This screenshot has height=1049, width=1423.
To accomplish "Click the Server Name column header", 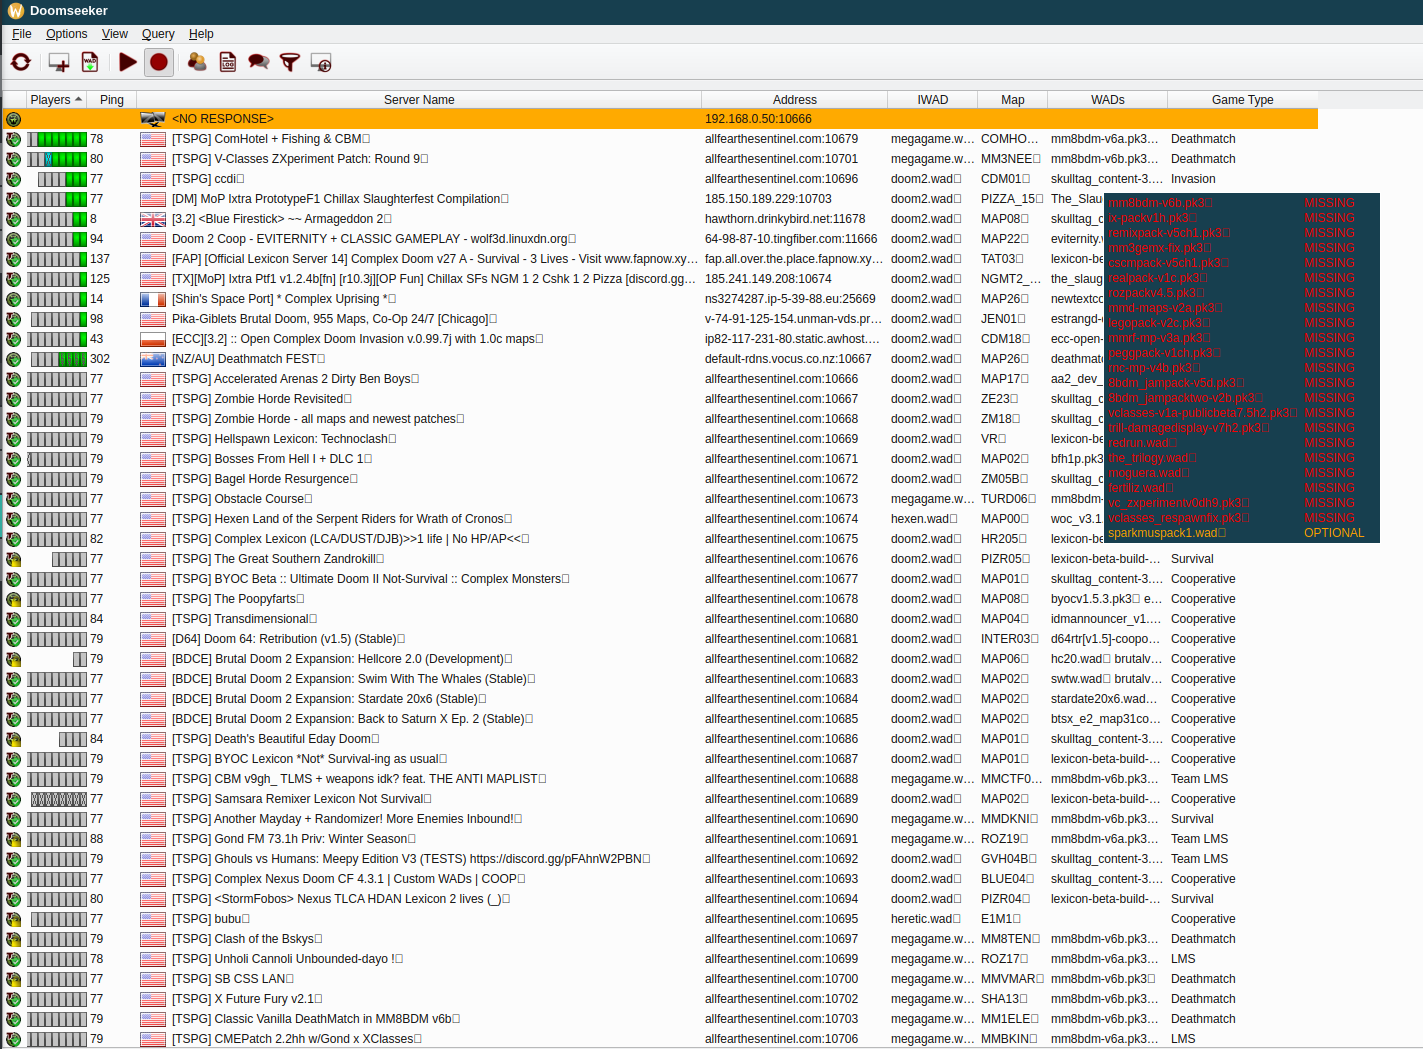I will pyautogui.click(x=419, y=100).
